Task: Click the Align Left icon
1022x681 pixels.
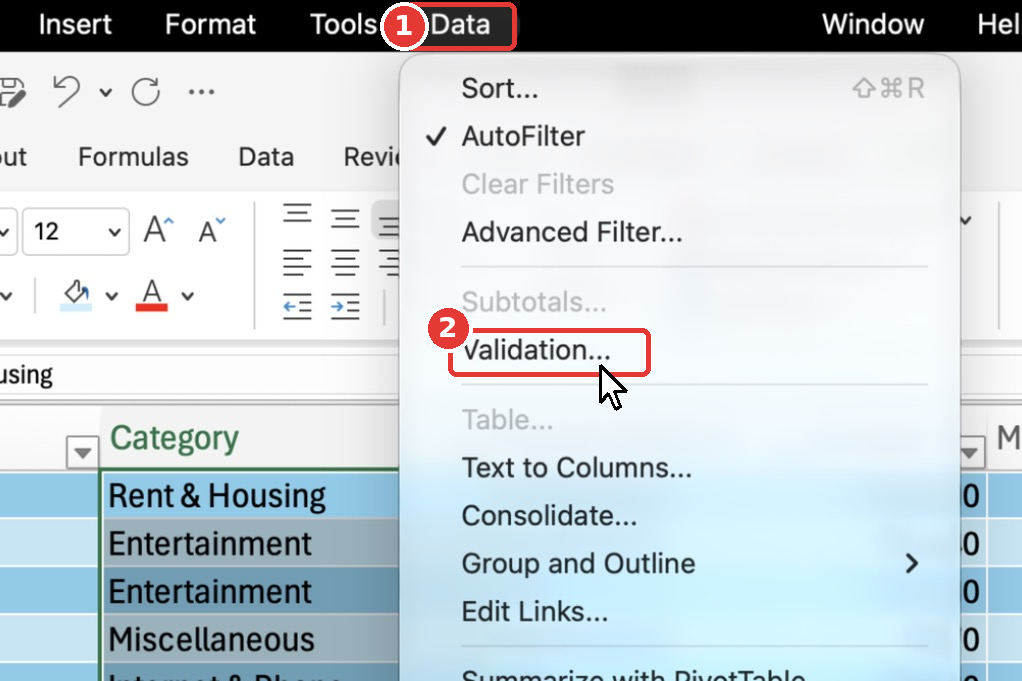Action: pos(297,263)
